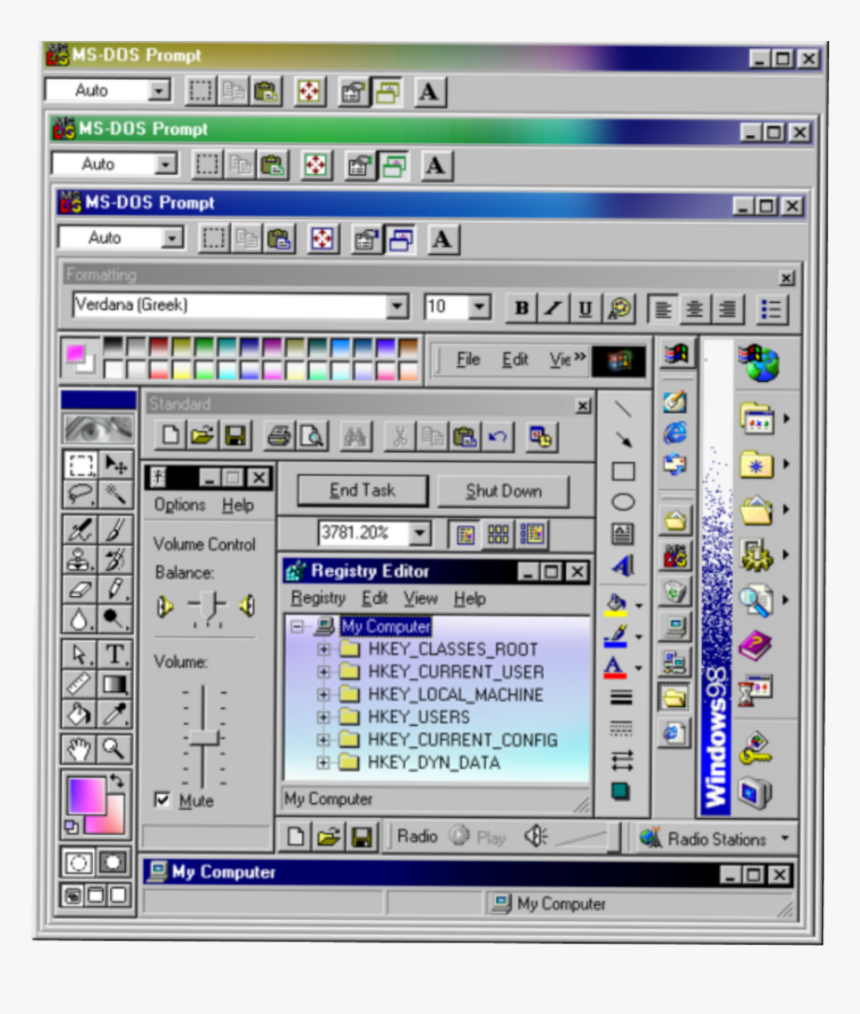Image resolution: width=860 pixels, height=1014 pixels.
Task: Open the Radio Stations dropdown
Action: (785, 838)
